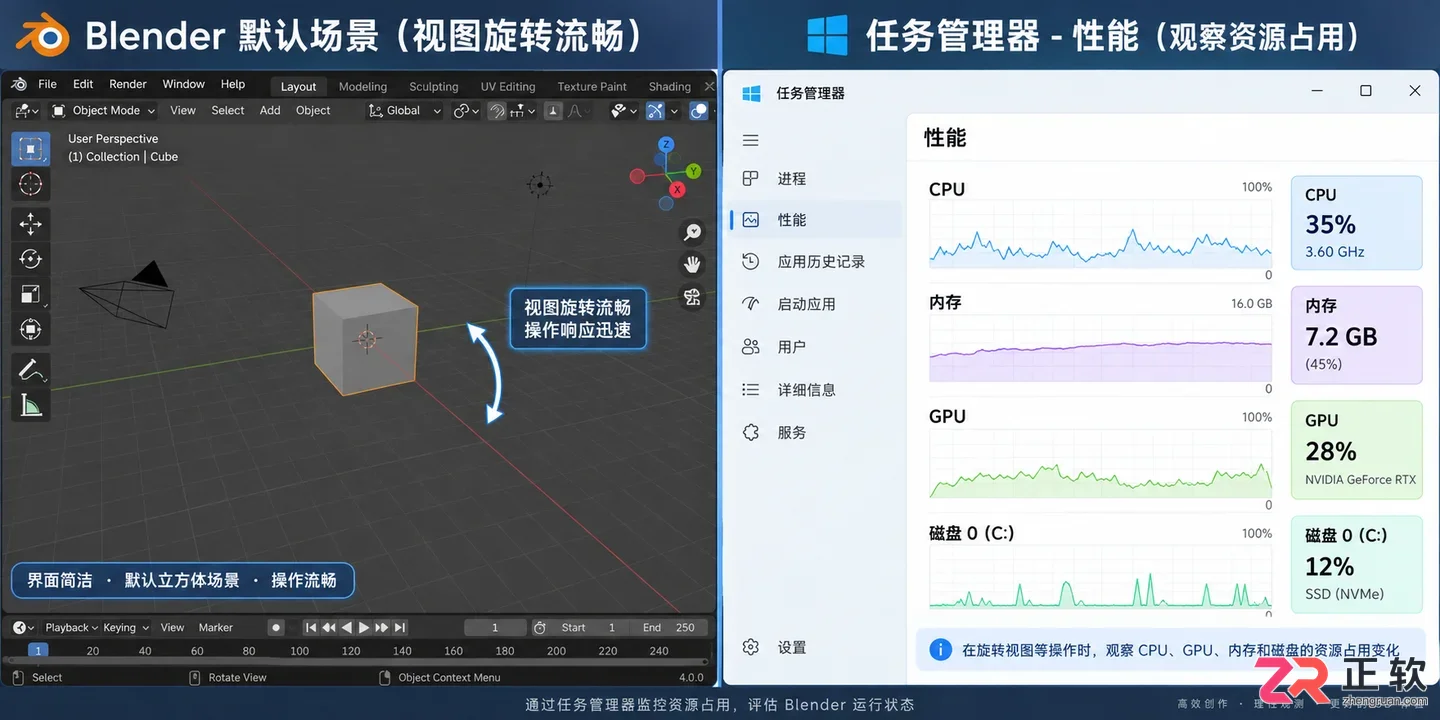The image size is (1440, 720).
Task: Select the 性能 item in Task Manager sidebar
Action: (816, 220)
